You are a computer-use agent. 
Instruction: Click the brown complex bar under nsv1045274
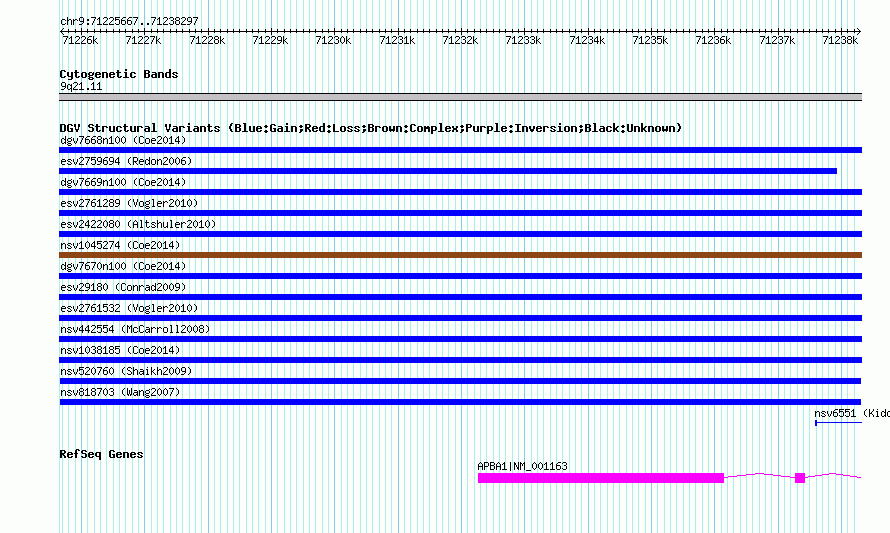click(460, 255)
